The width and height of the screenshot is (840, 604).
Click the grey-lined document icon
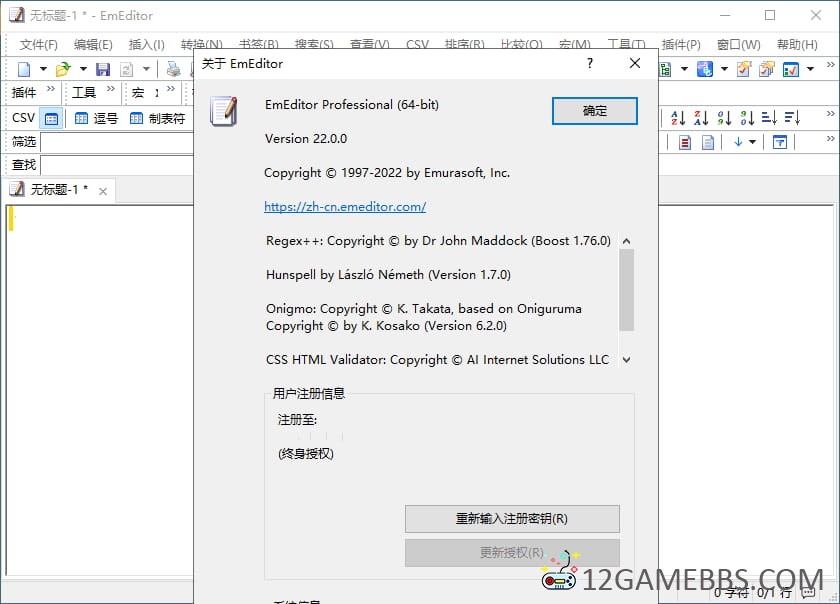click(708, 143)
